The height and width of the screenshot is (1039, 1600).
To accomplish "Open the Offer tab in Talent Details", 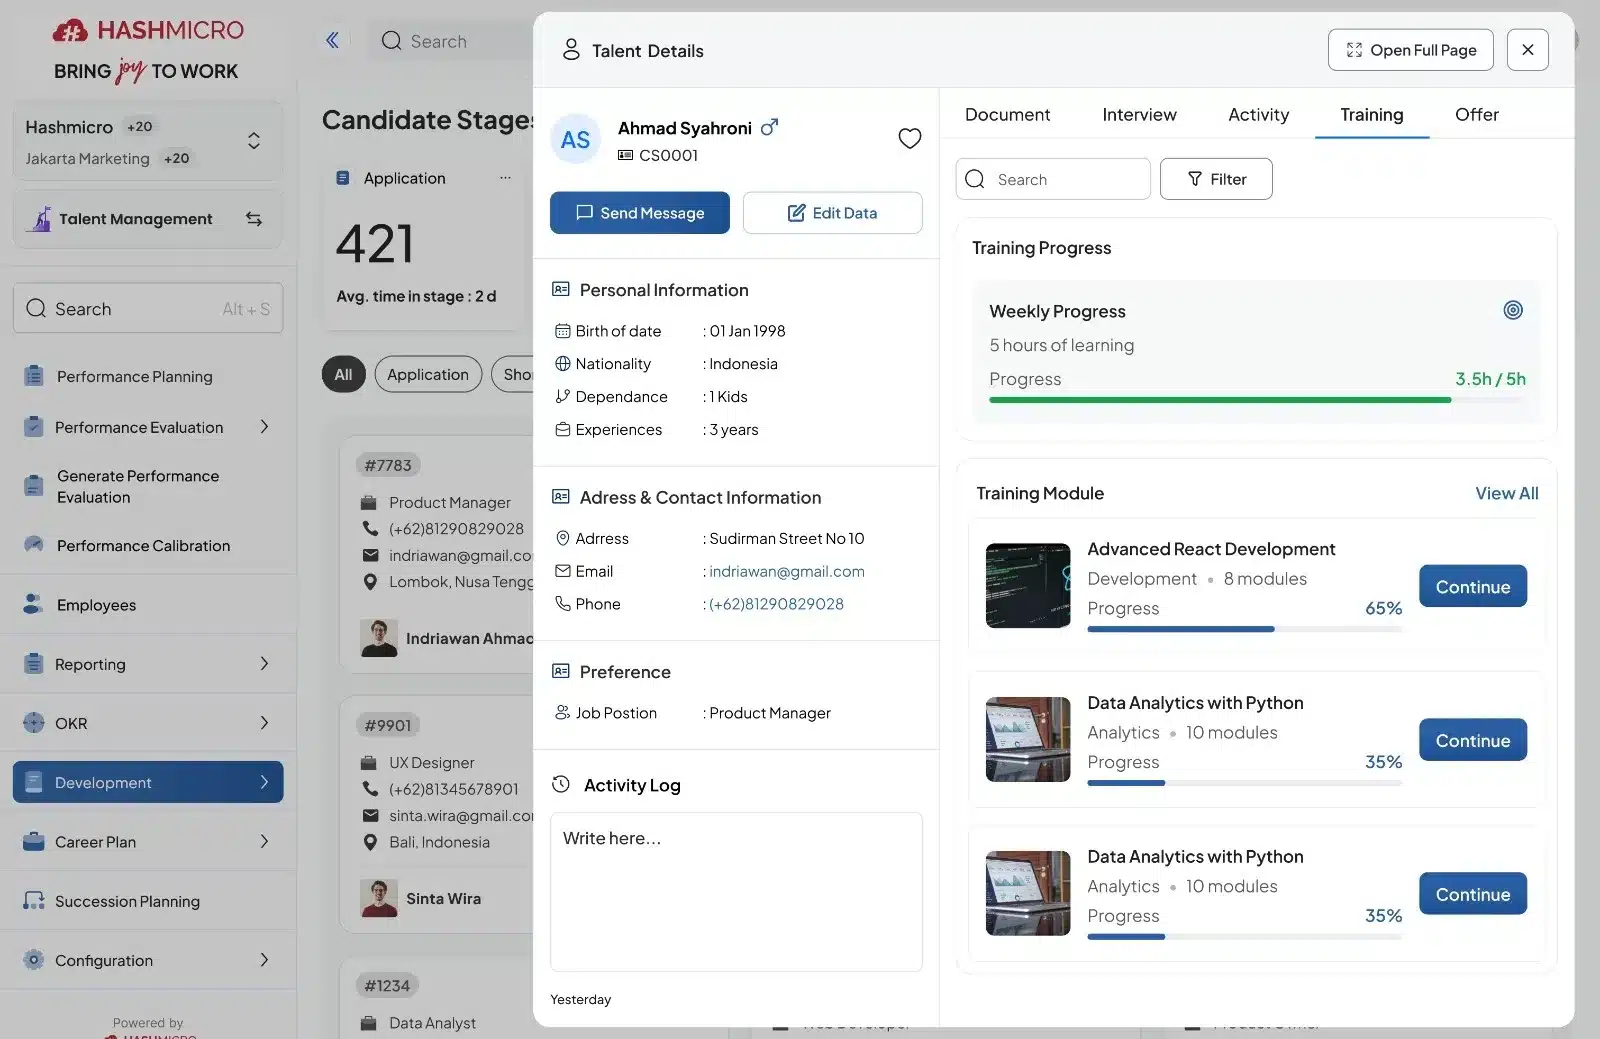I will [x=1475, y=114].
